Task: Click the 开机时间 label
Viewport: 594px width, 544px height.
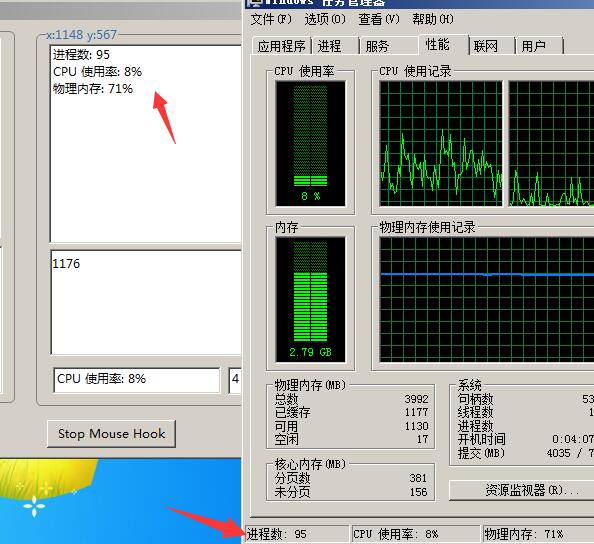Action: (481, 439)
